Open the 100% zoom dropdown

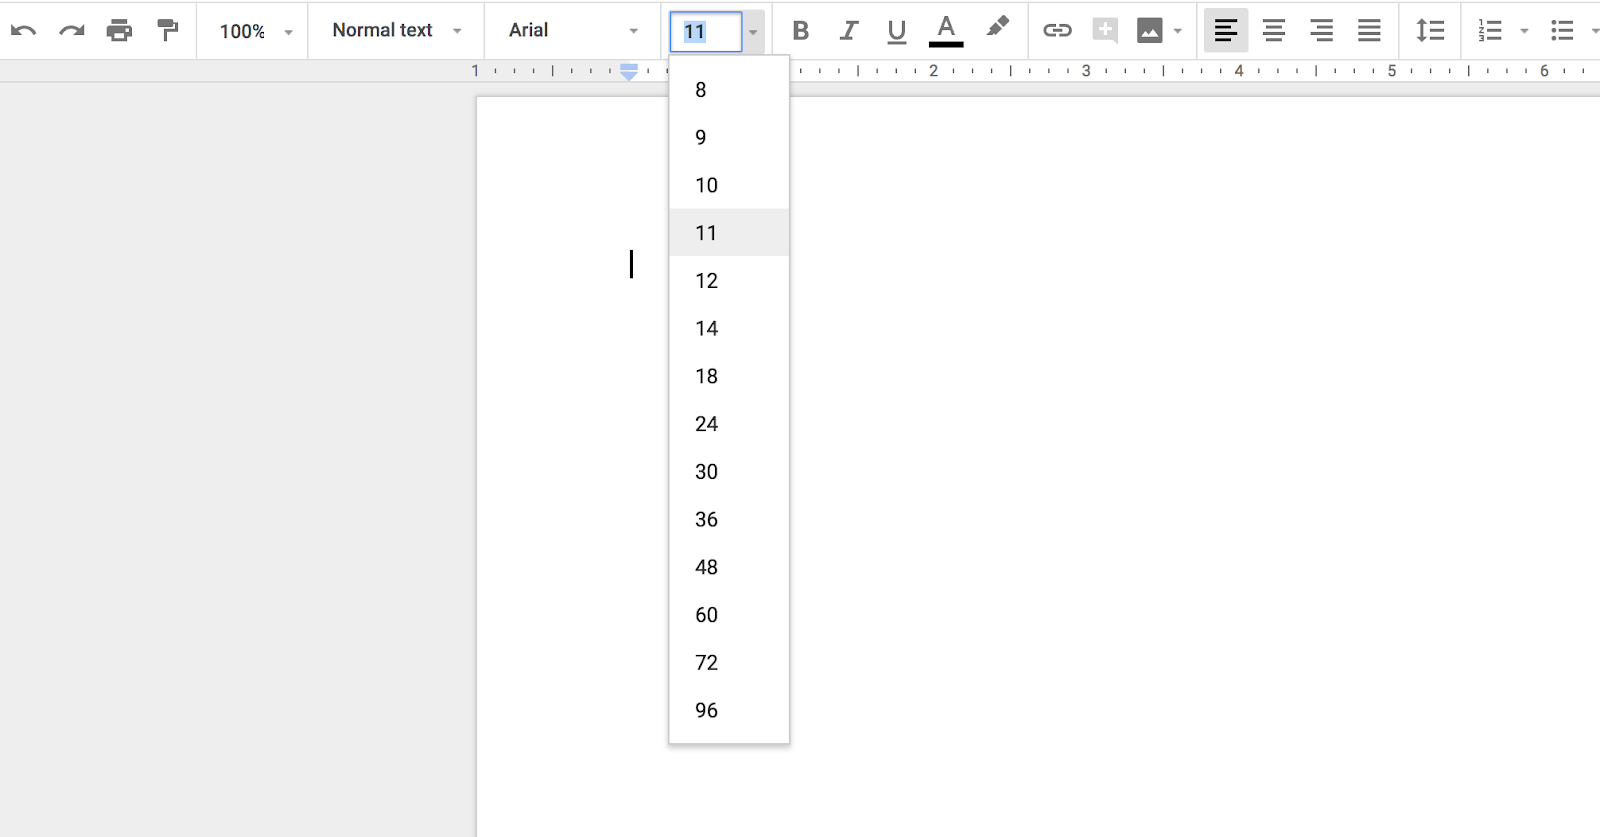tap(255, 31)
